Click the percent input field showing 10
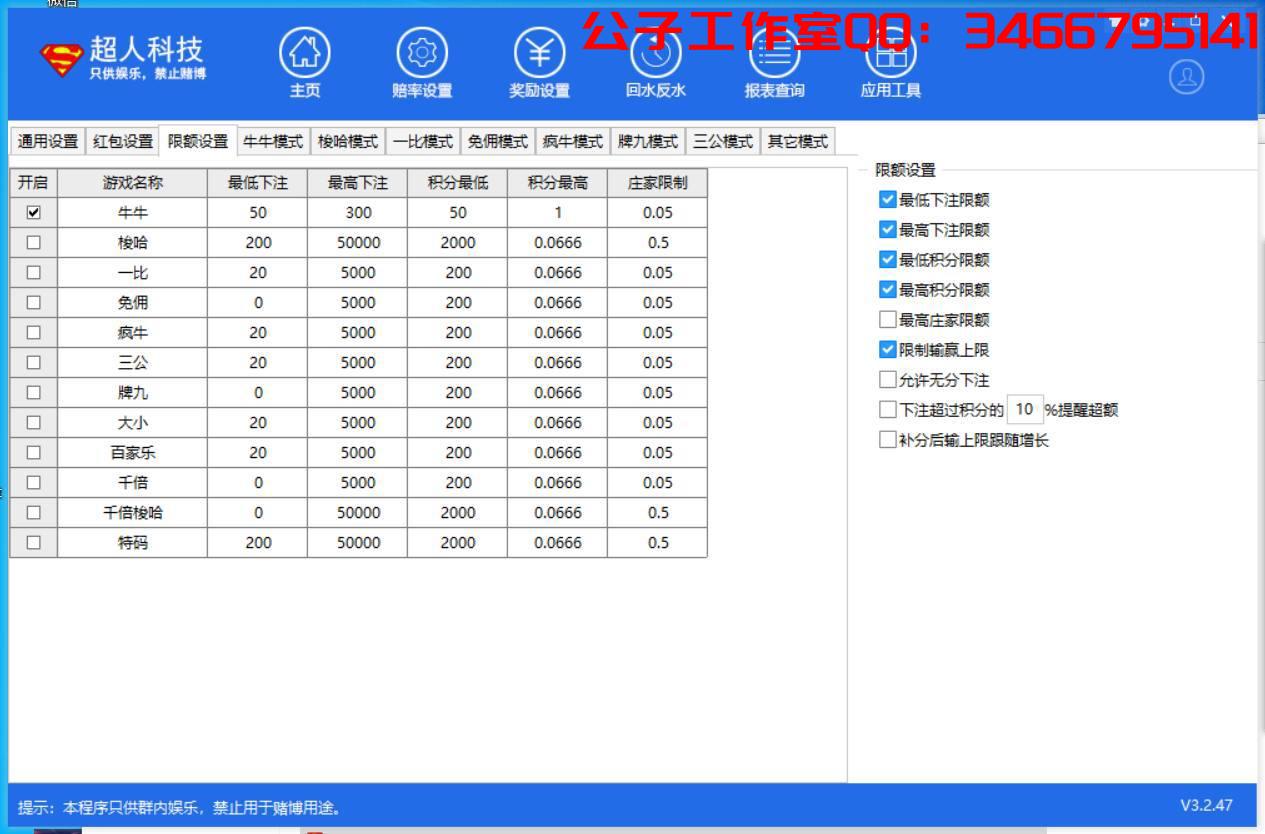Screen dimensions: 1265x834 (1024, 409)
